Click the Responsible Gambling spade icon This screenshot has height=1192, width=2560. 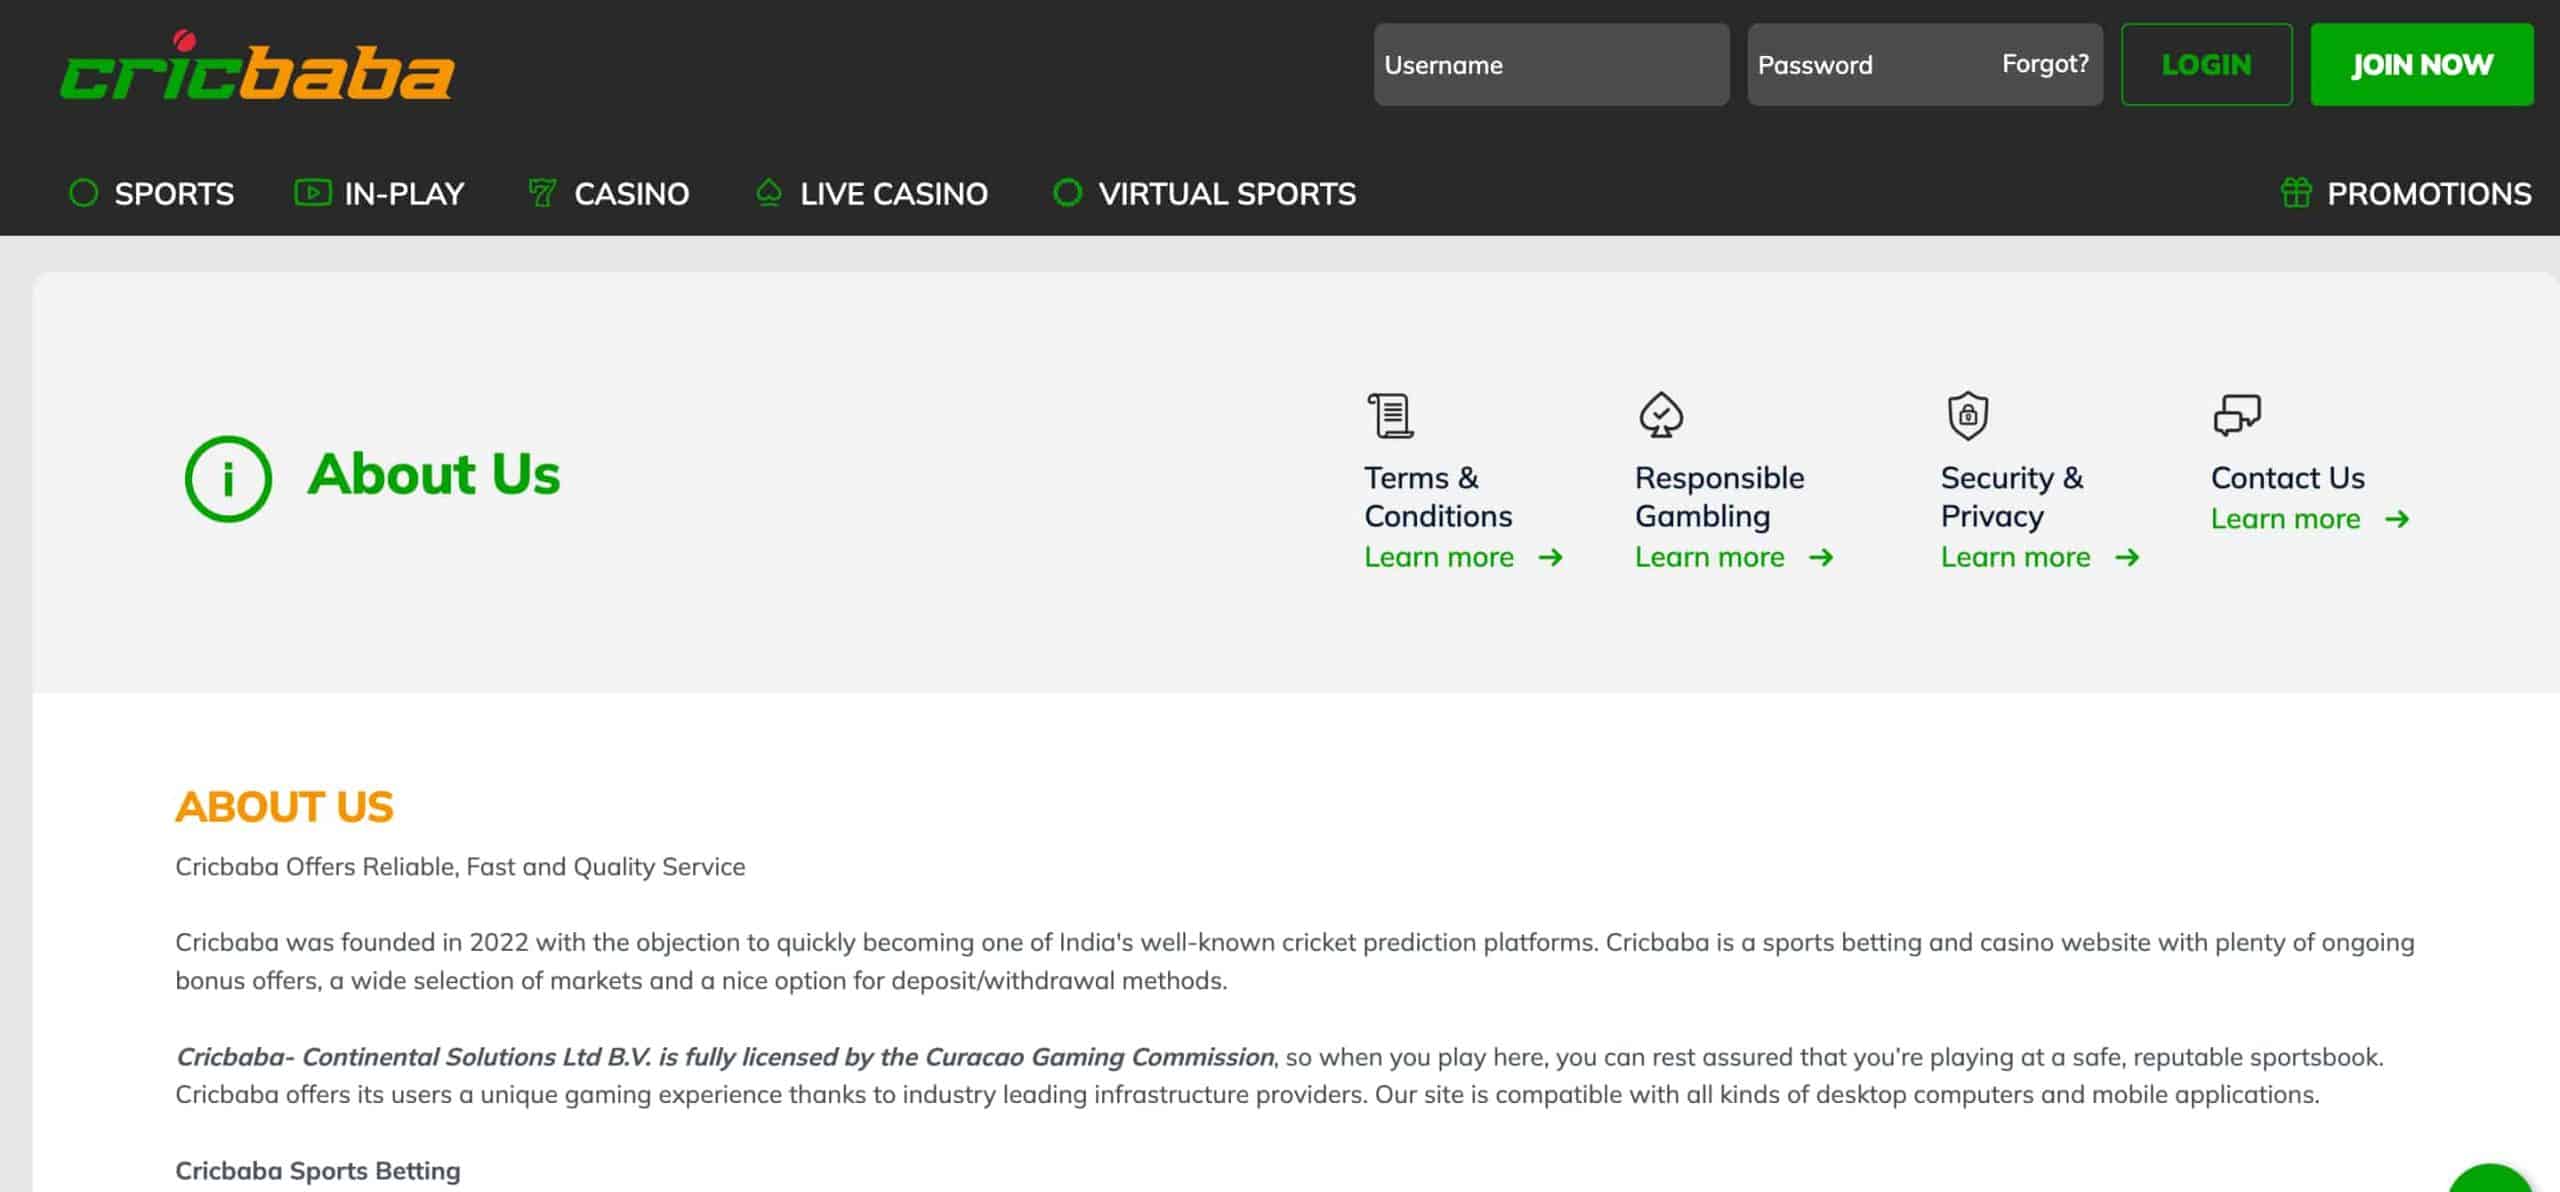click(x=1661, y=415)
